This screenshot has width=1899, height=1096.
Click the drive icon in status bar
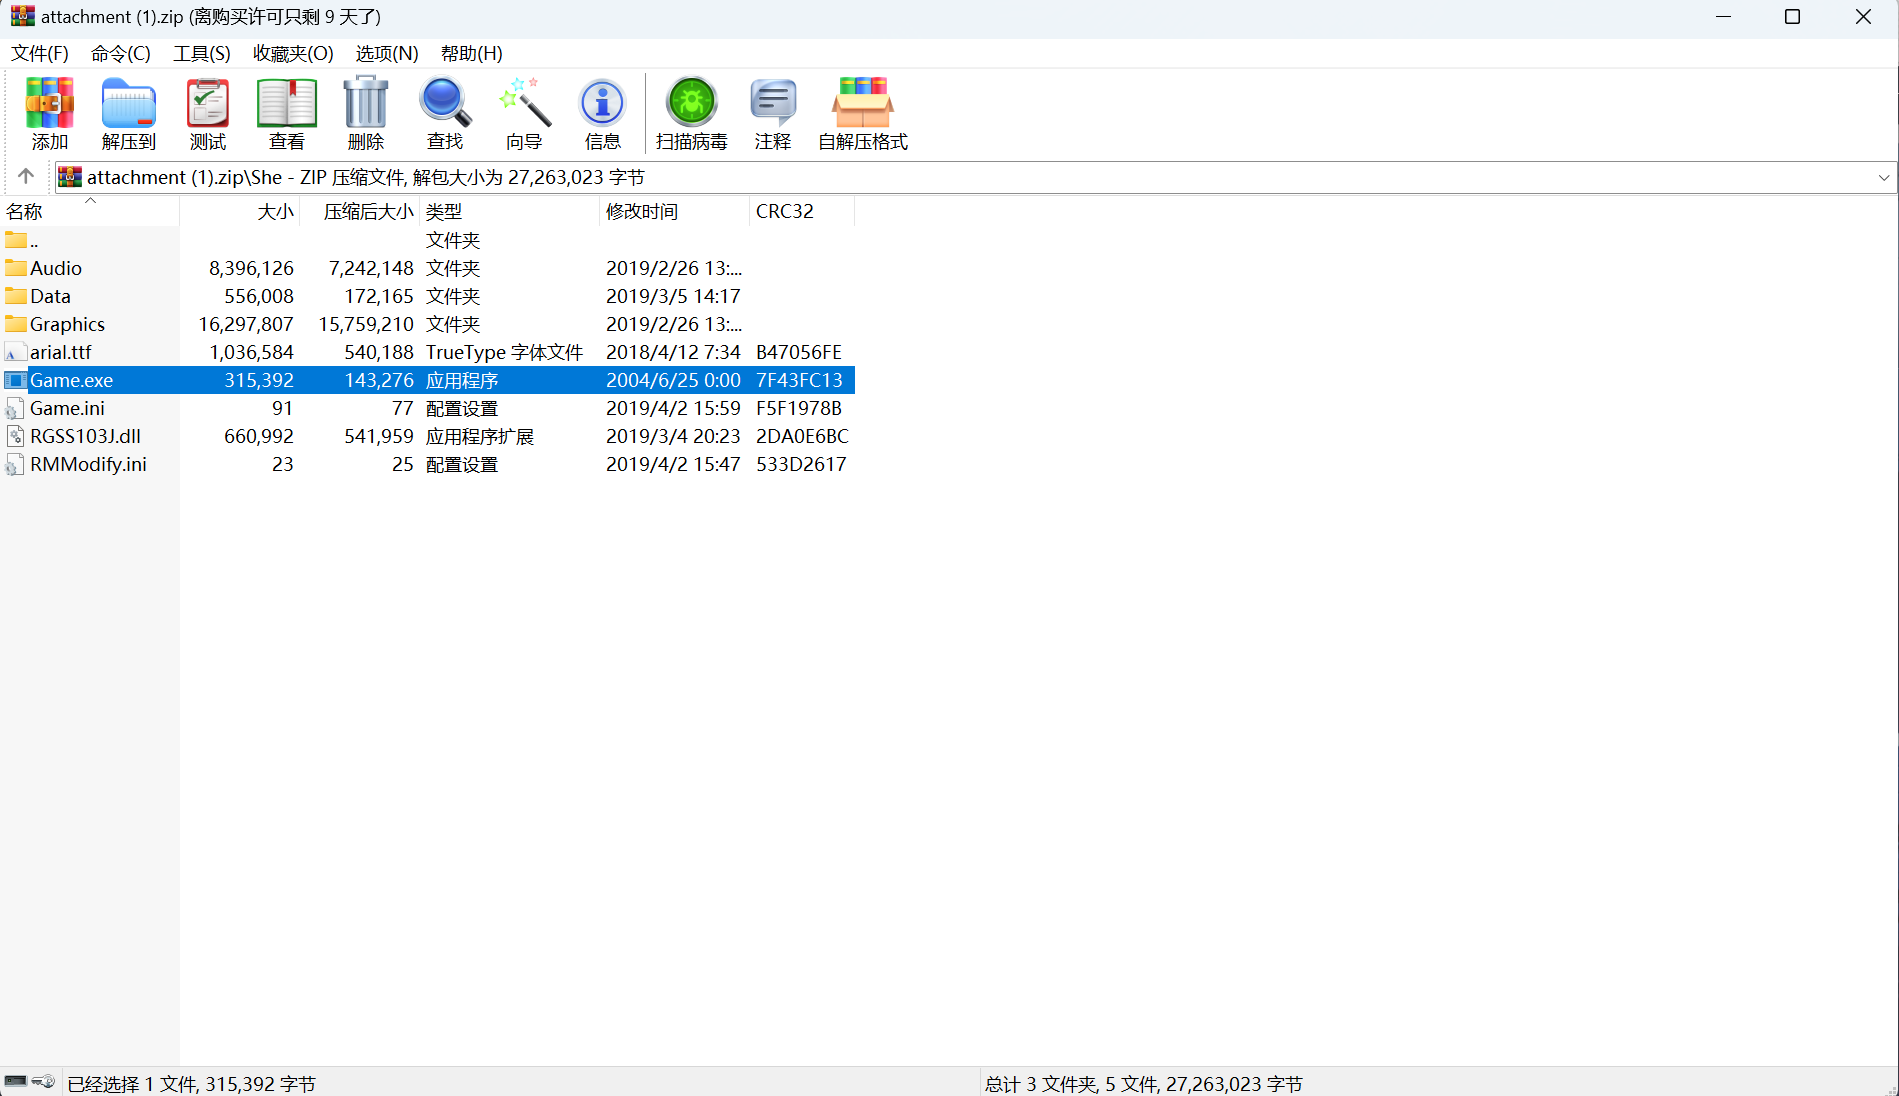[x=16, y=1082]
